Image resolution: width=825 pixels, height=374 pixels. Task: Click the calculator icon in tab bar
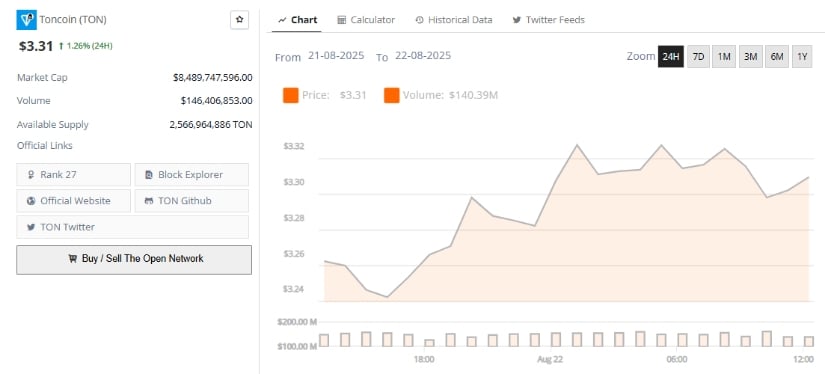click(341, 20)
